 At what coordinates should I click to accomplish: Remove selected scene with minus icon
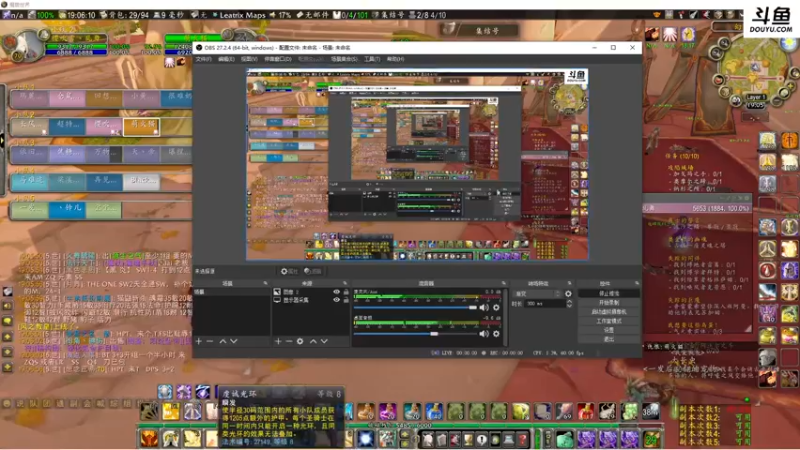210,341
